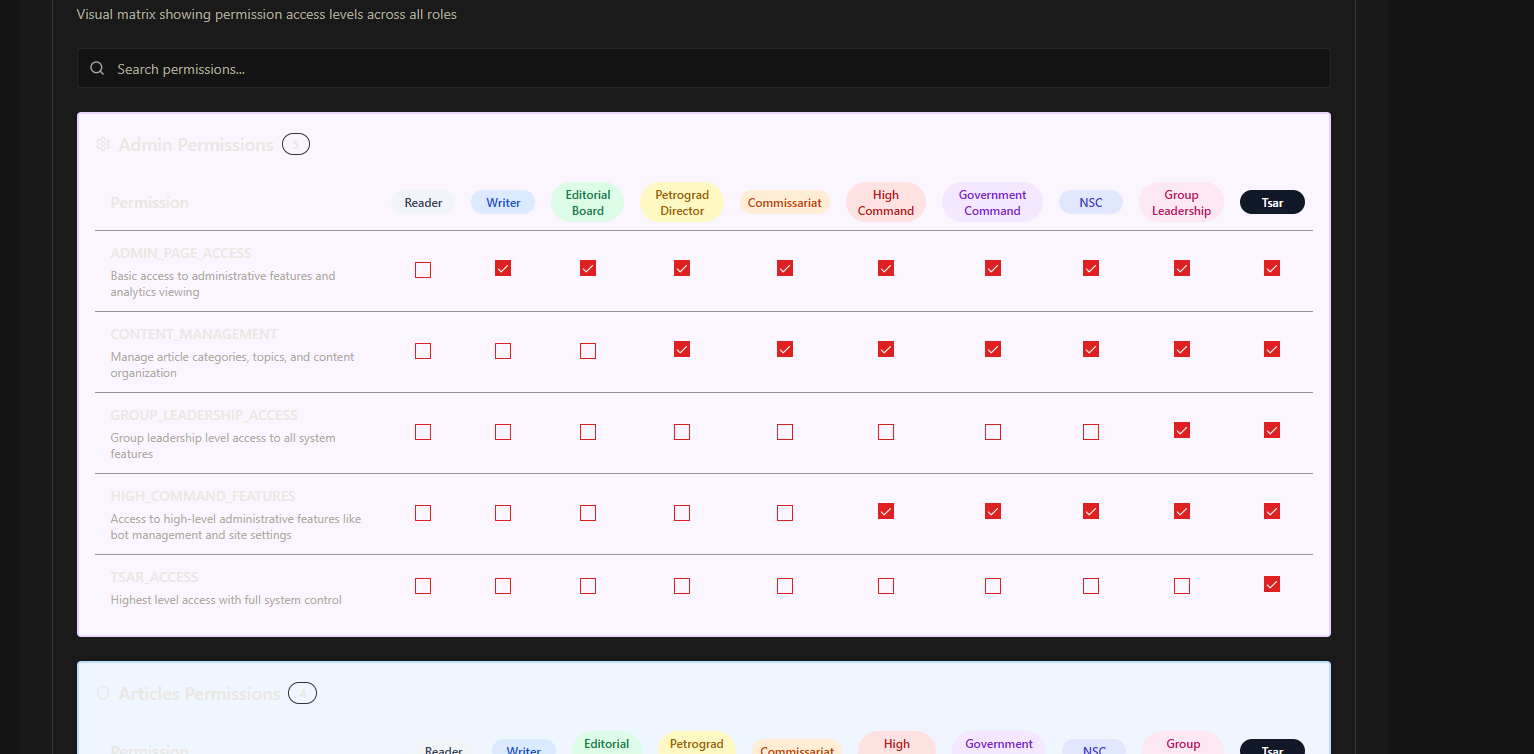Focus the Search permissions input field
Viewport: 1534px width, 754px height.
click(704, 68)
